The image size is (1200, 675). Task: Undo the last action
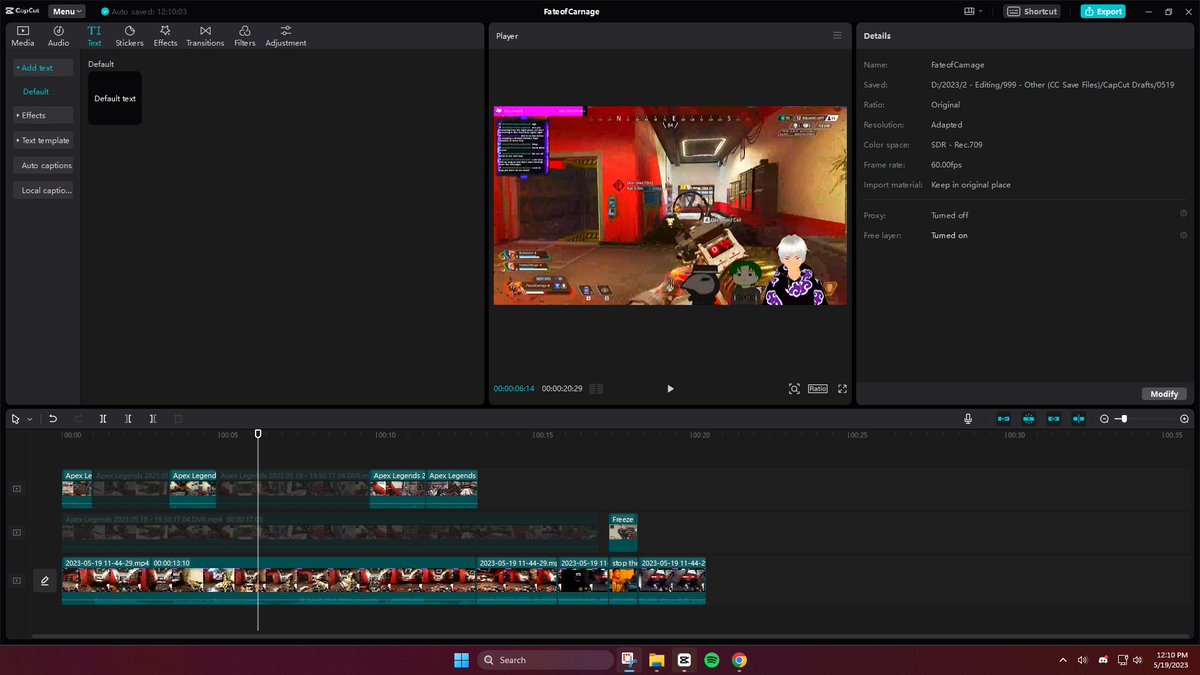point(53,419)
